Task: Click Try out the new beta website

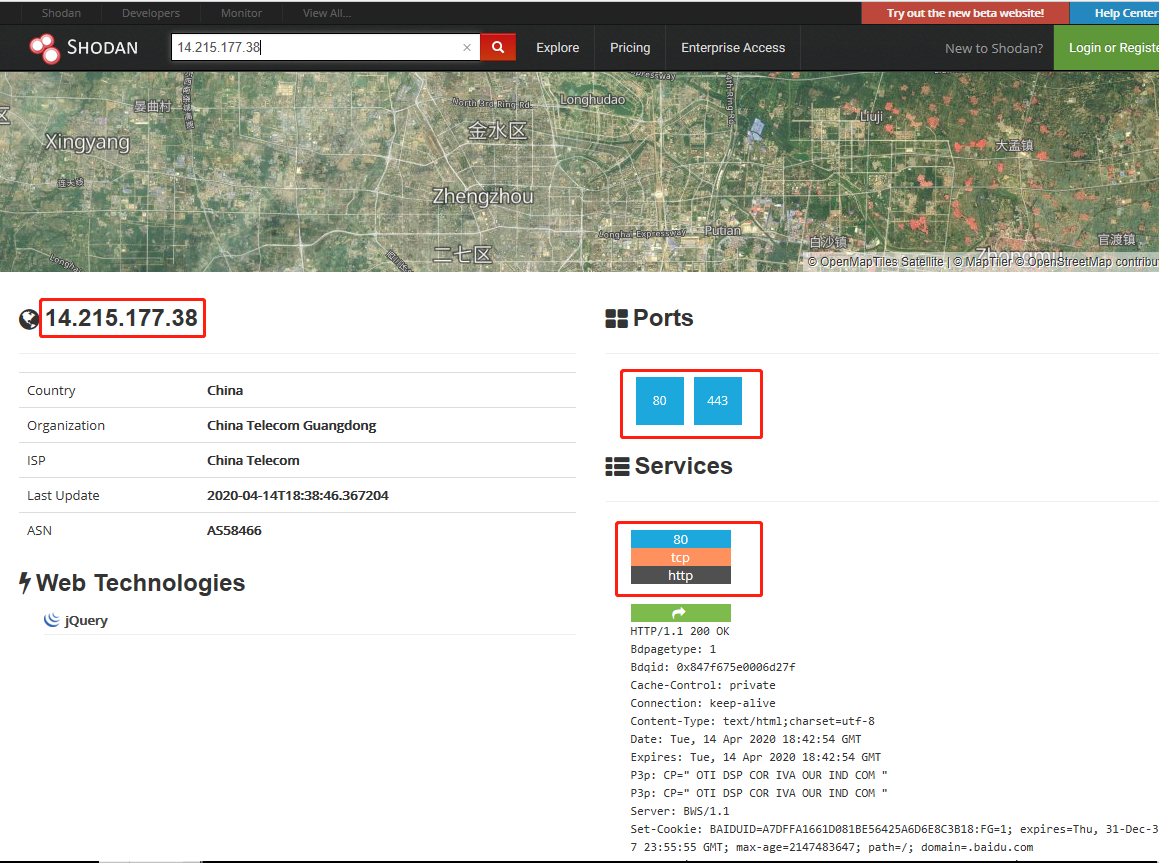Action: pyautogui.click(x=965, y=13)
